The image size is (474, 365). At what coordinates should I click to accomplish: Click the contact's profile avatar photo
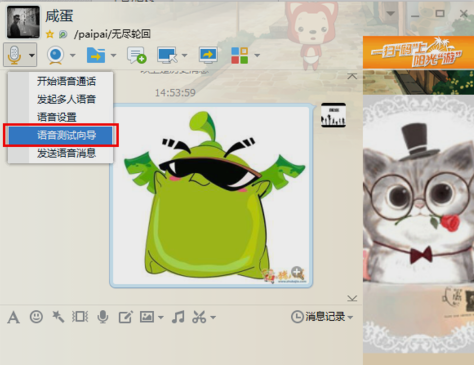pyautogui.click(x=23, y=22)
